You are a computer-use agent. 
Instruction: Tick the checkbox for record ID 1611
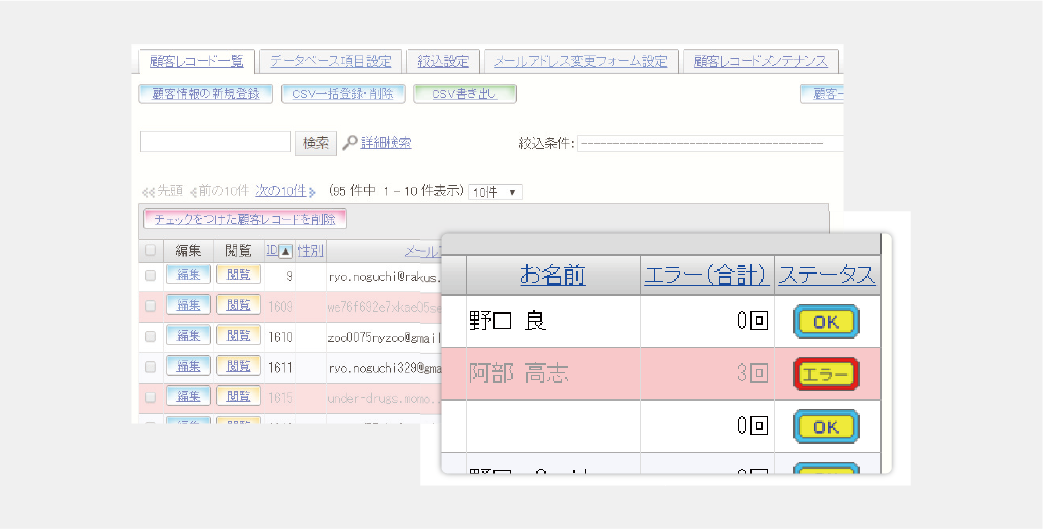pos(151,367)
